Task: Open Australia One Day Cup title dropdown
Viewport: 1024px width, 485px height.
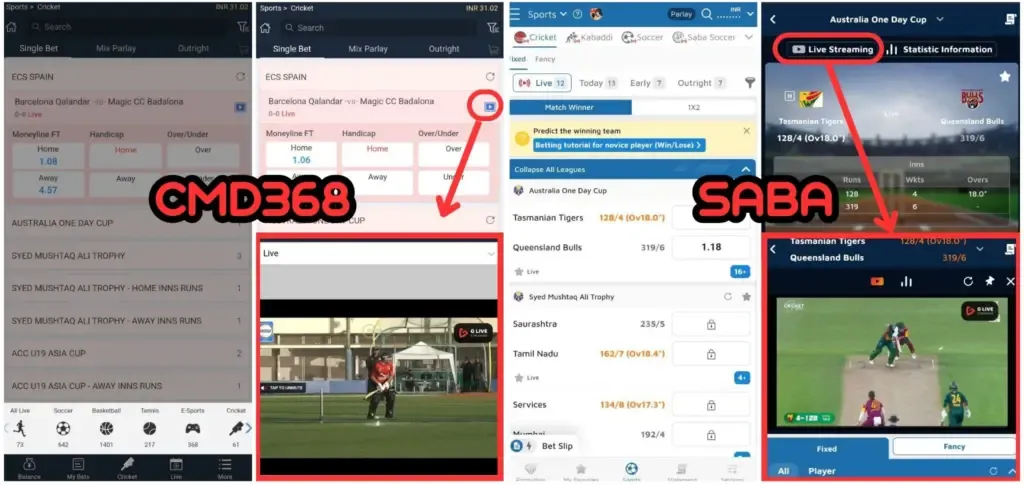Action: (x=940, y=19)
